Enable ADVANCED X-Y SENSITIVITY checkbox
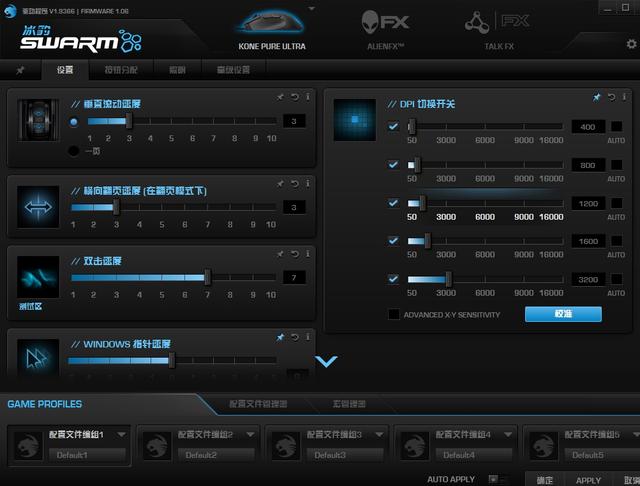Screen dimensions: 640x486 pos(393,314)
